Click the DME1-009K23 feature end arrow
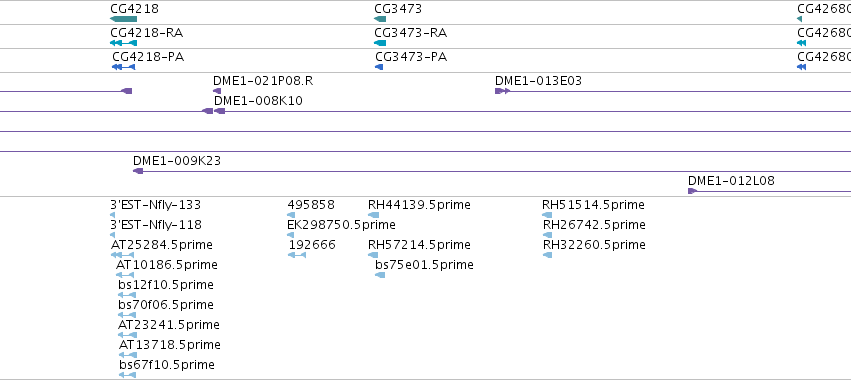Image resolution: width=851 pixels, height=380 pixels. [x=138, y=171]
